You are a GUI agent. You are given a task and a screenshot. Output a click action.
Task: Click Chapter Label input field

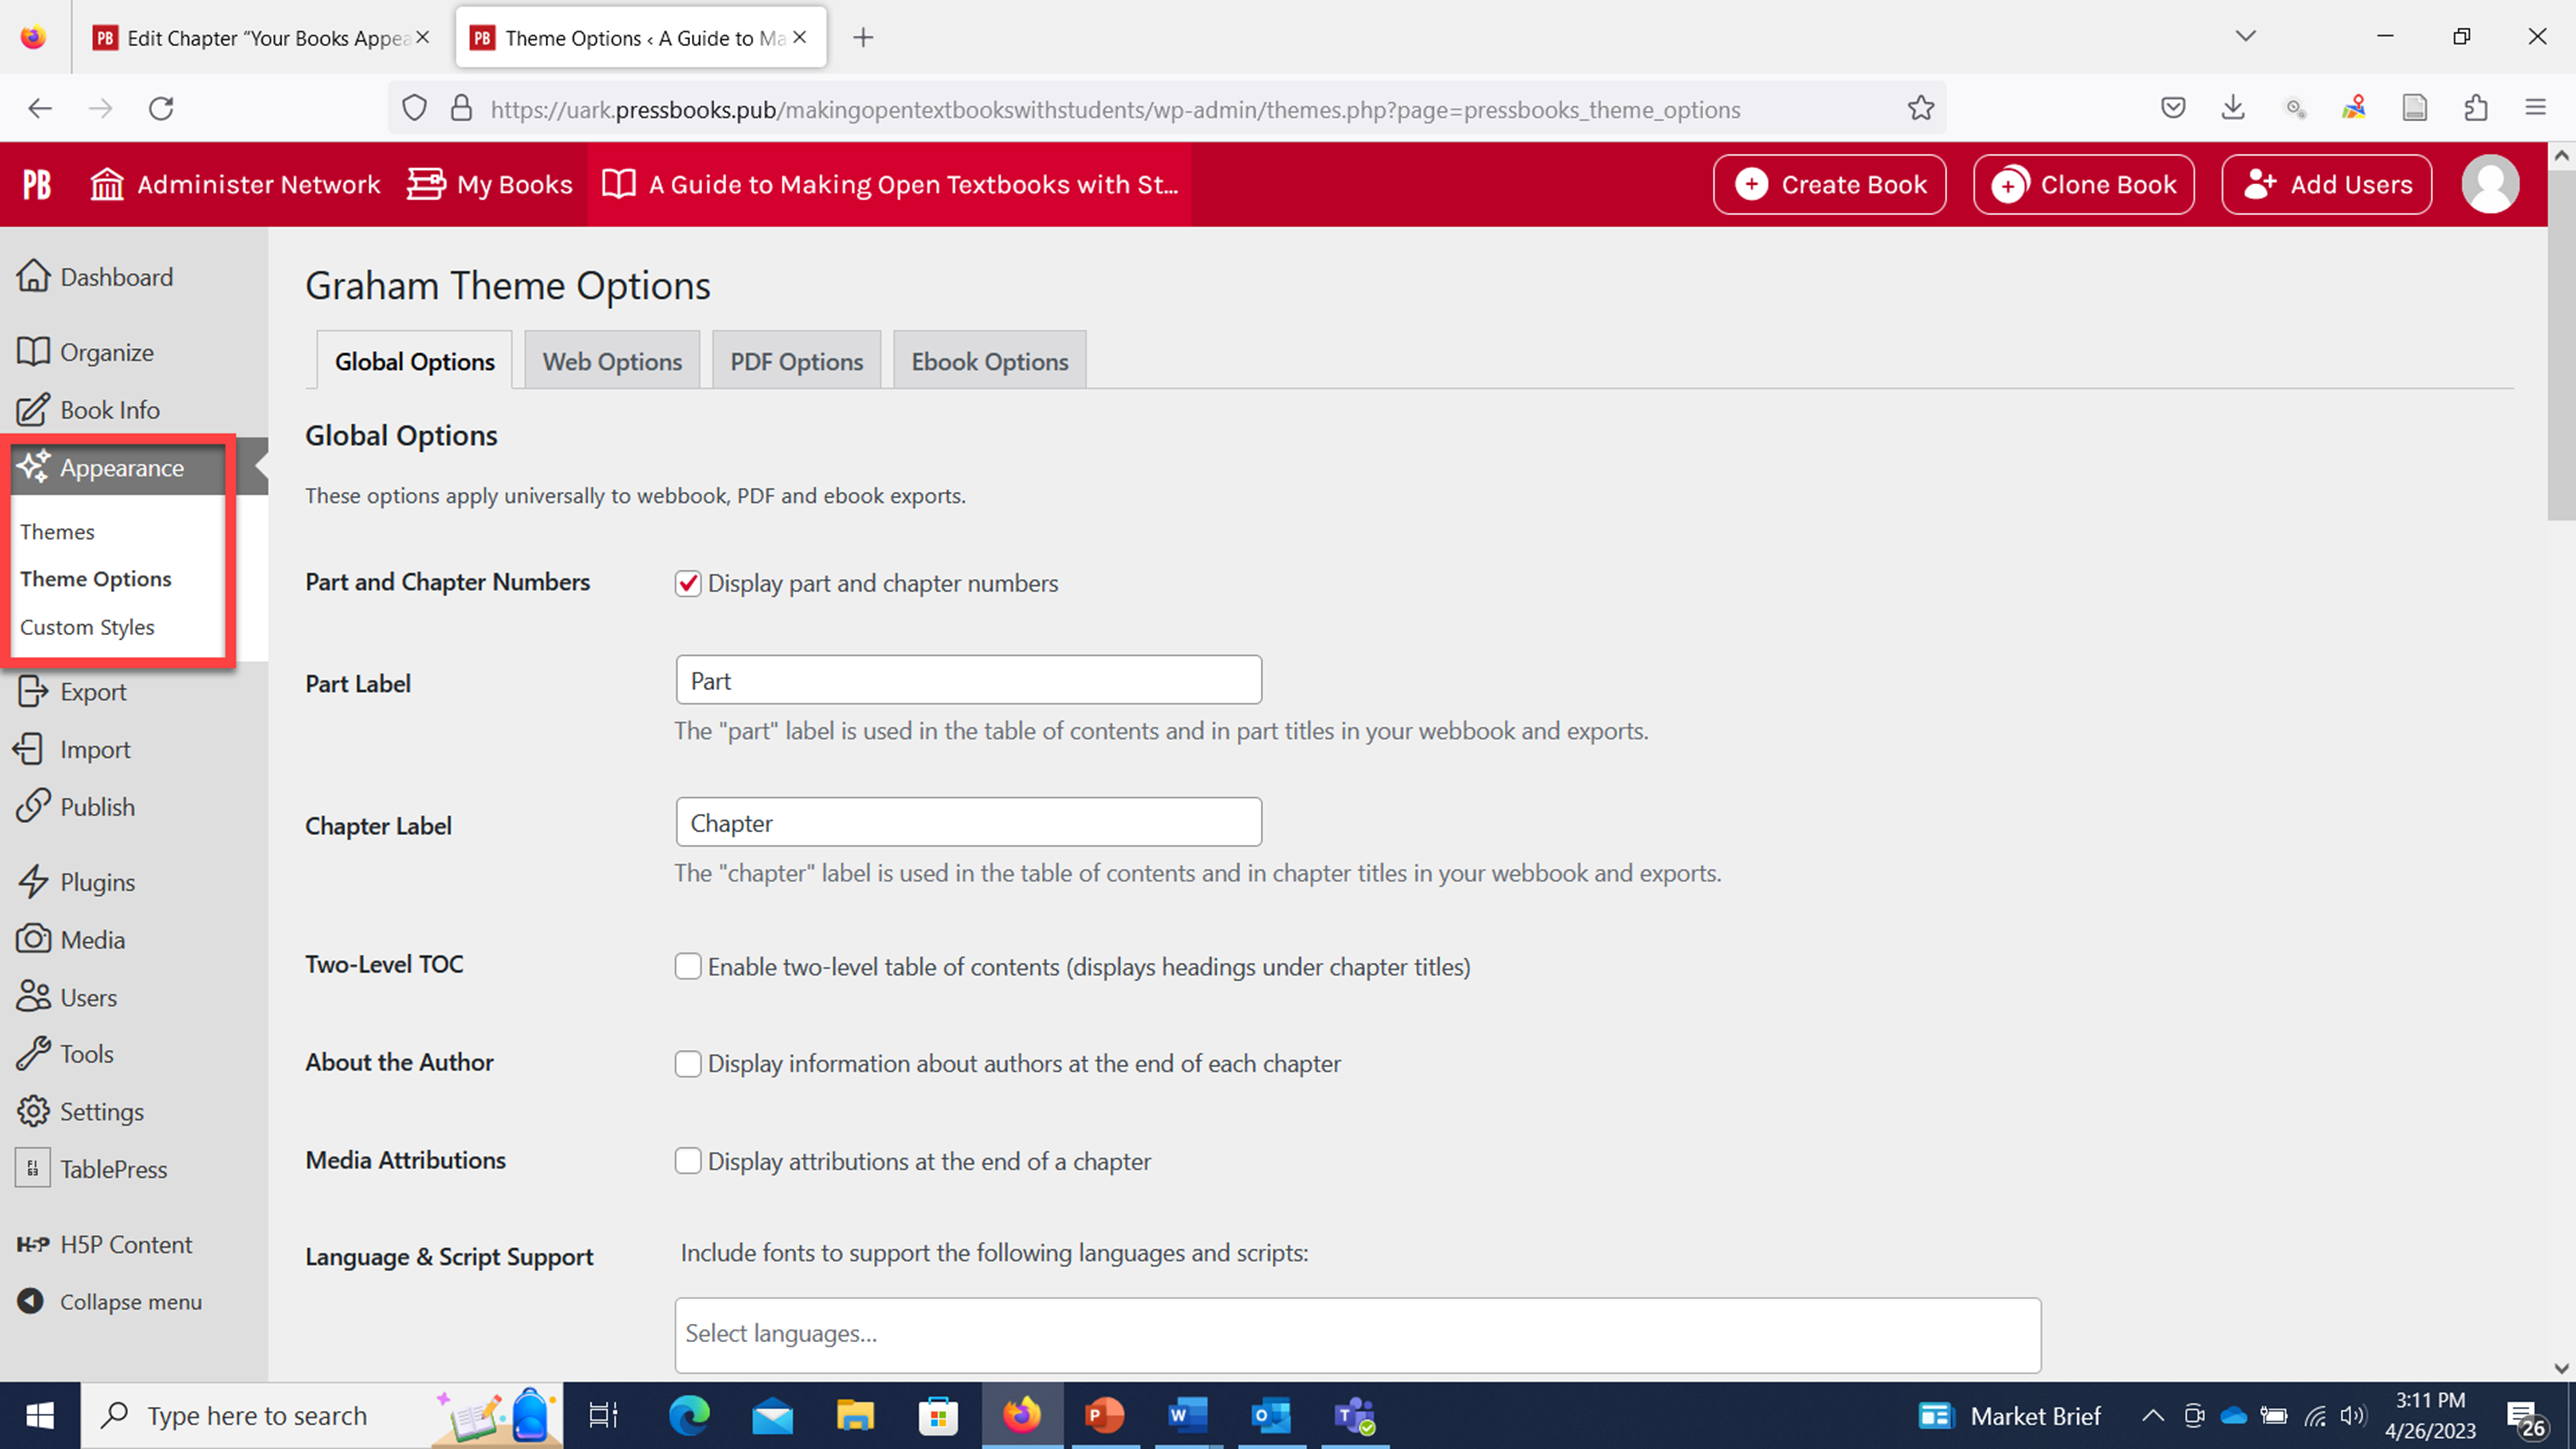968,821
